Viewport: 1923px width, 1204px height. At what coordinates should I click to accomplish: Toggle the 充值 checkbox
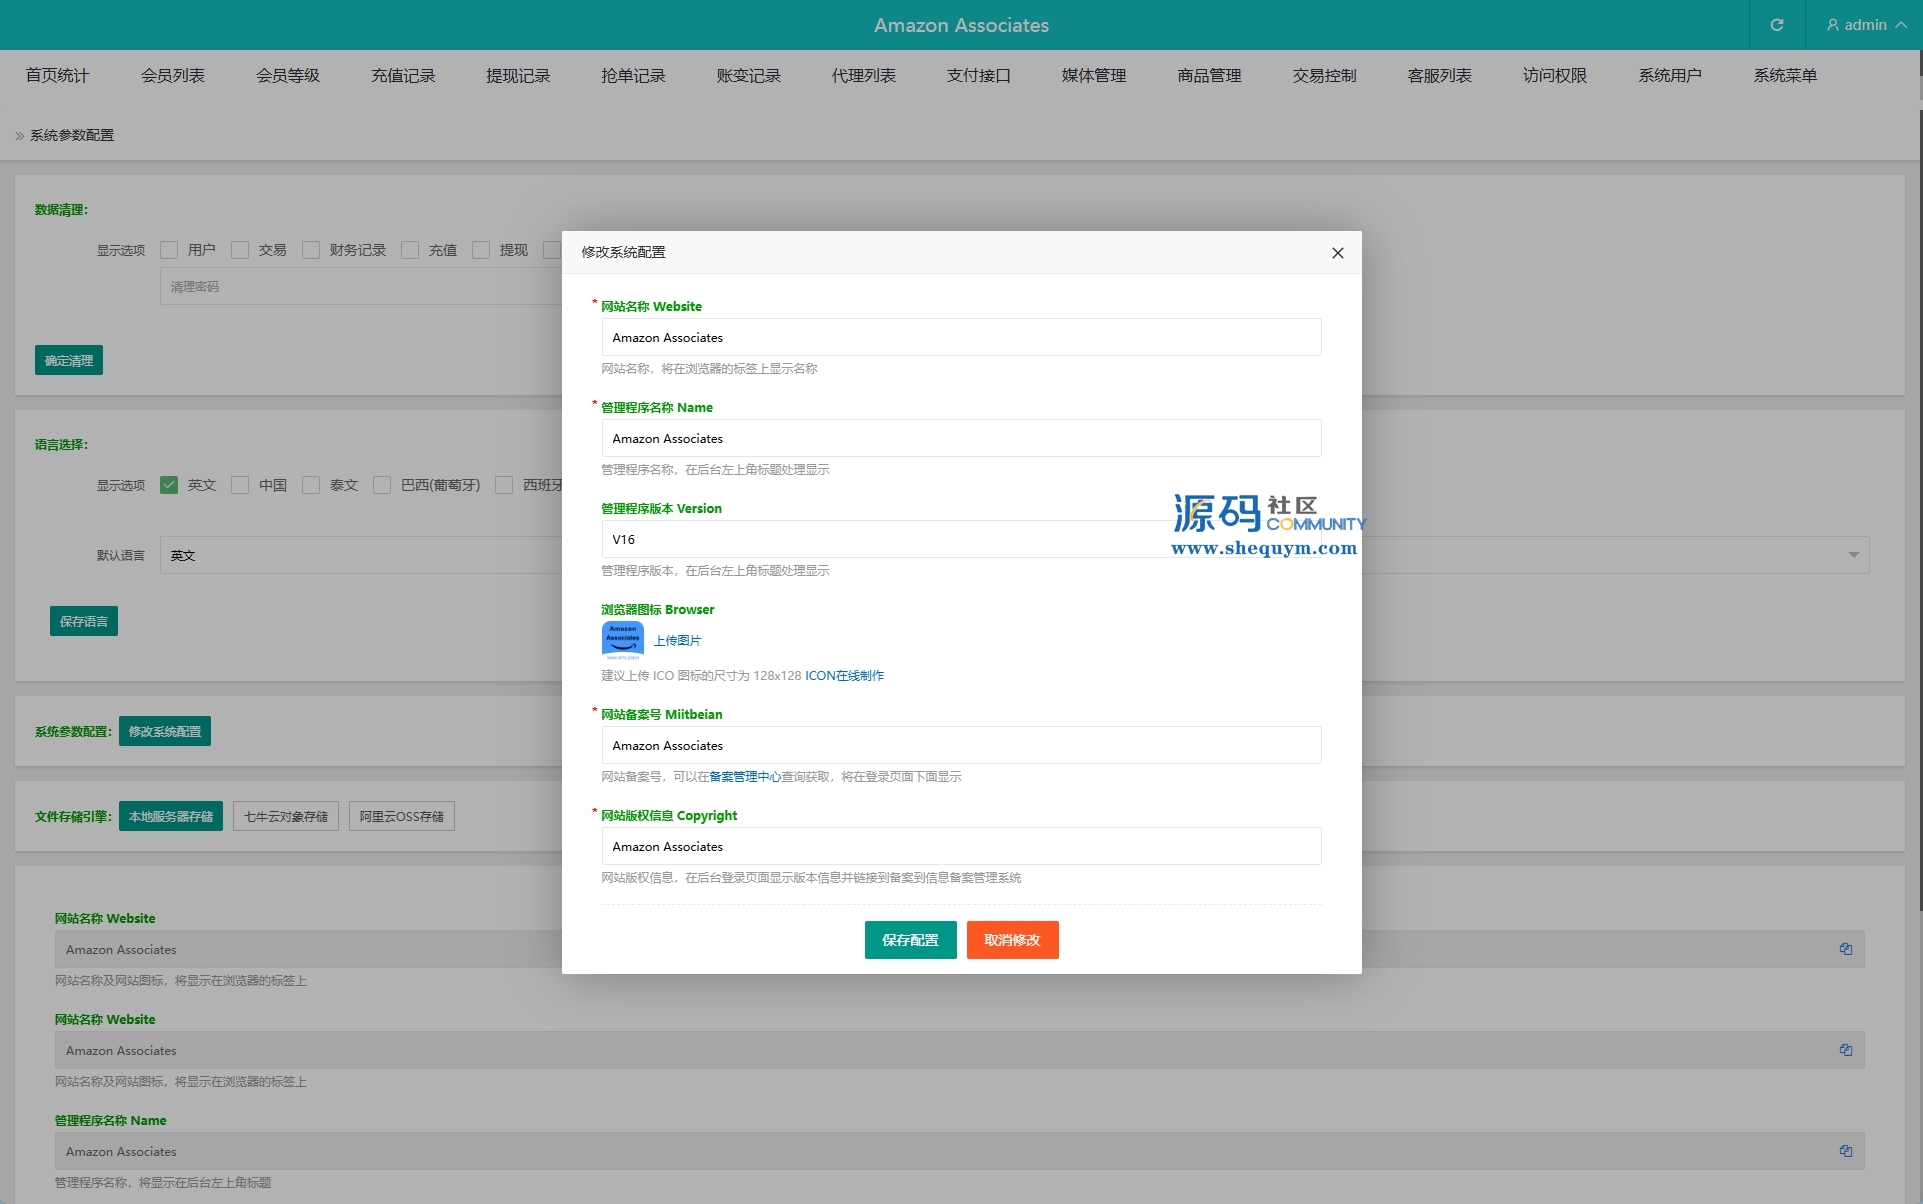click(x=410, y=250)
